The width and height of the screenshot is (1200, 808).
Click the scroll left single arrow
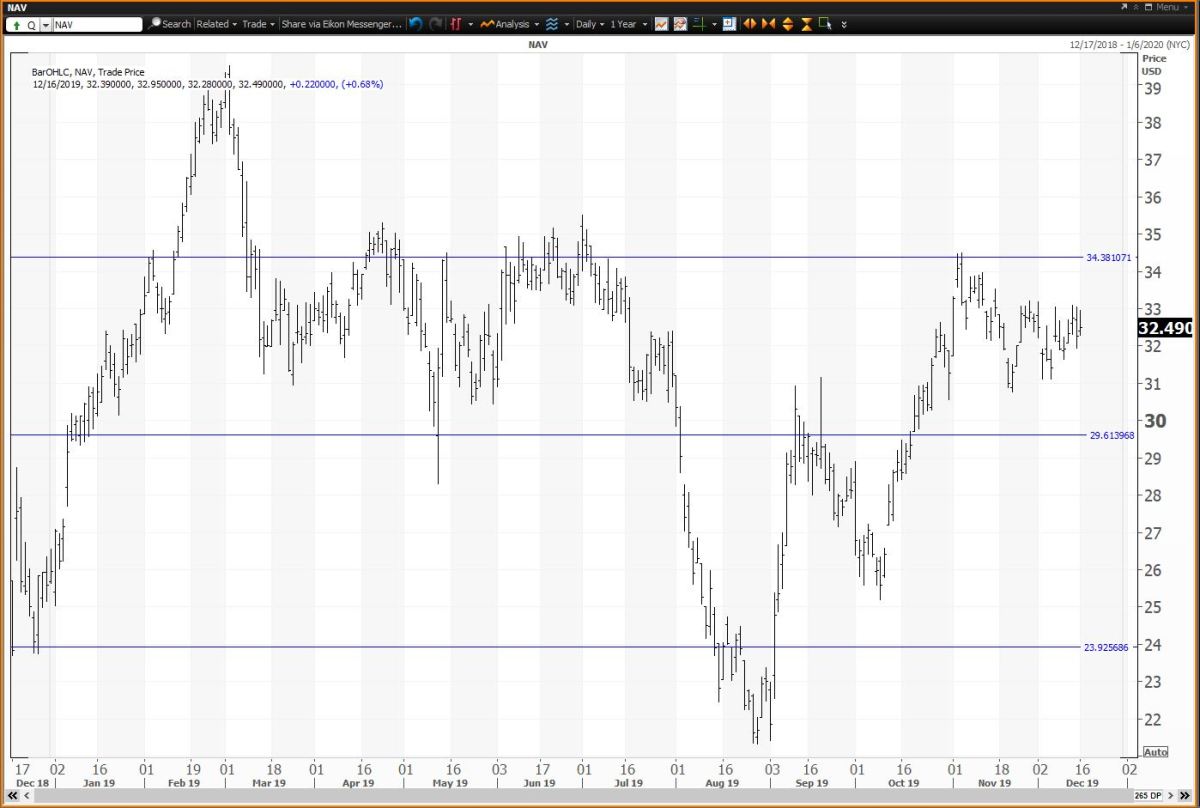[27, 795]
